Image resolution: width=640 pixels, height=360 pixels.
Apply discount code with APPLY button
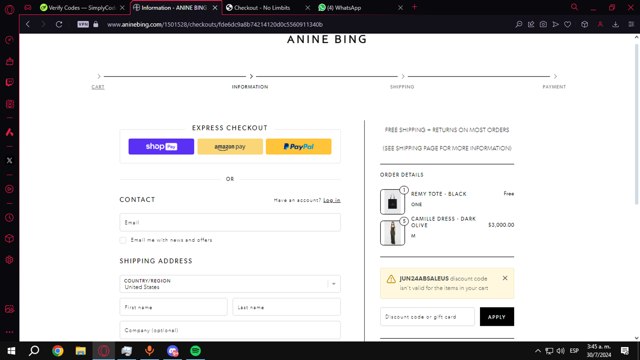497,317
